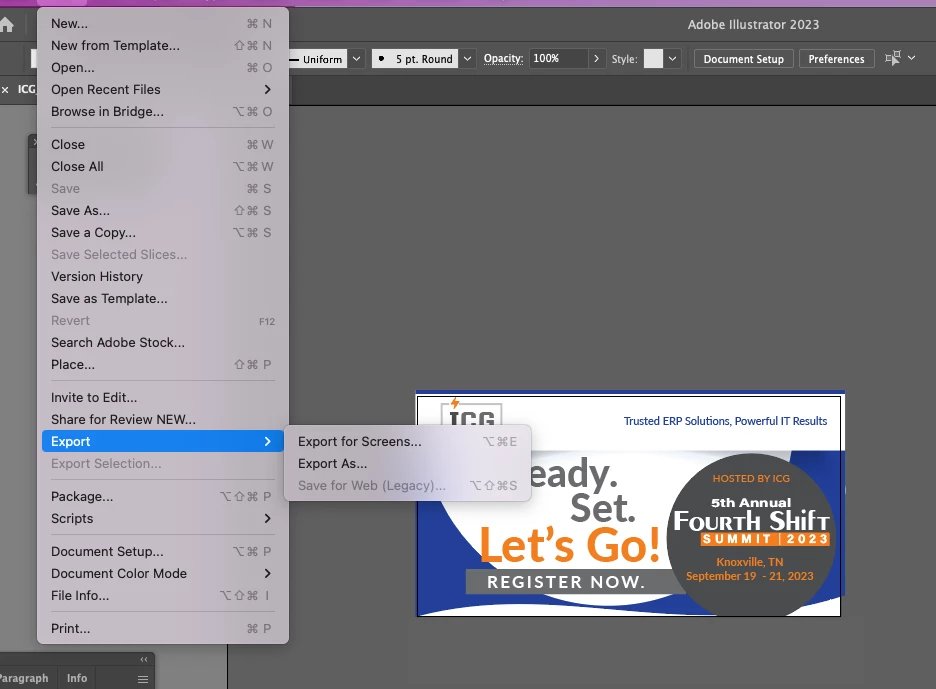Select Search Adobe Stock...
The width and height of the screenshot is (936, 689).
(162, 343)
